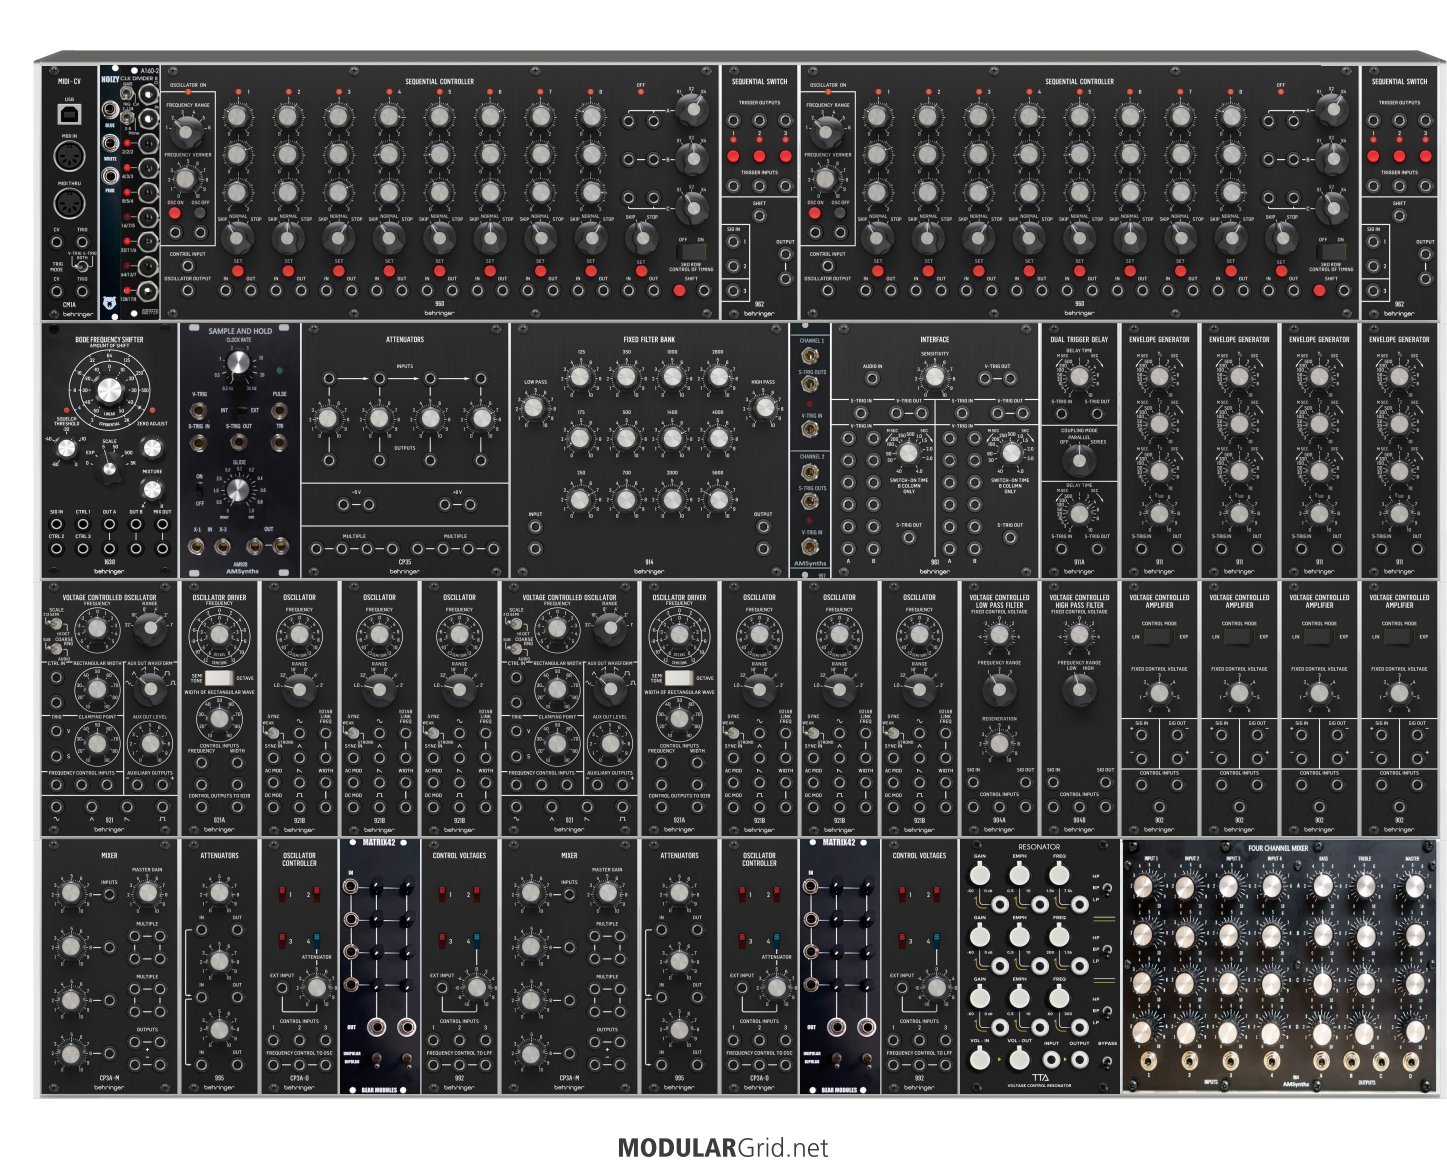The image size is (1447, 1169).
Task: Click the 125 band knob on Fixed Filter Bank
Action: 581,377
